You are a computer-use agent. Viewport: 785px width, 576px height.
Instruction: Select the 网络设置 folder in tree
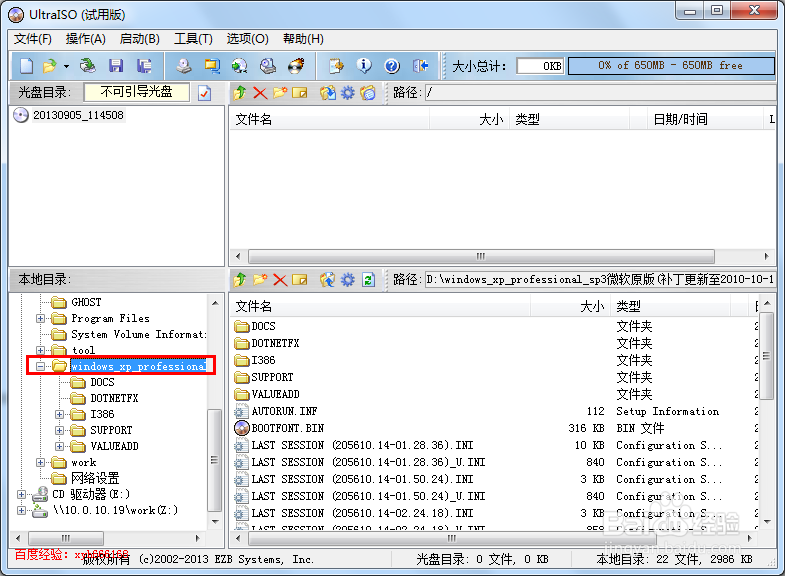tap(95, 478)
